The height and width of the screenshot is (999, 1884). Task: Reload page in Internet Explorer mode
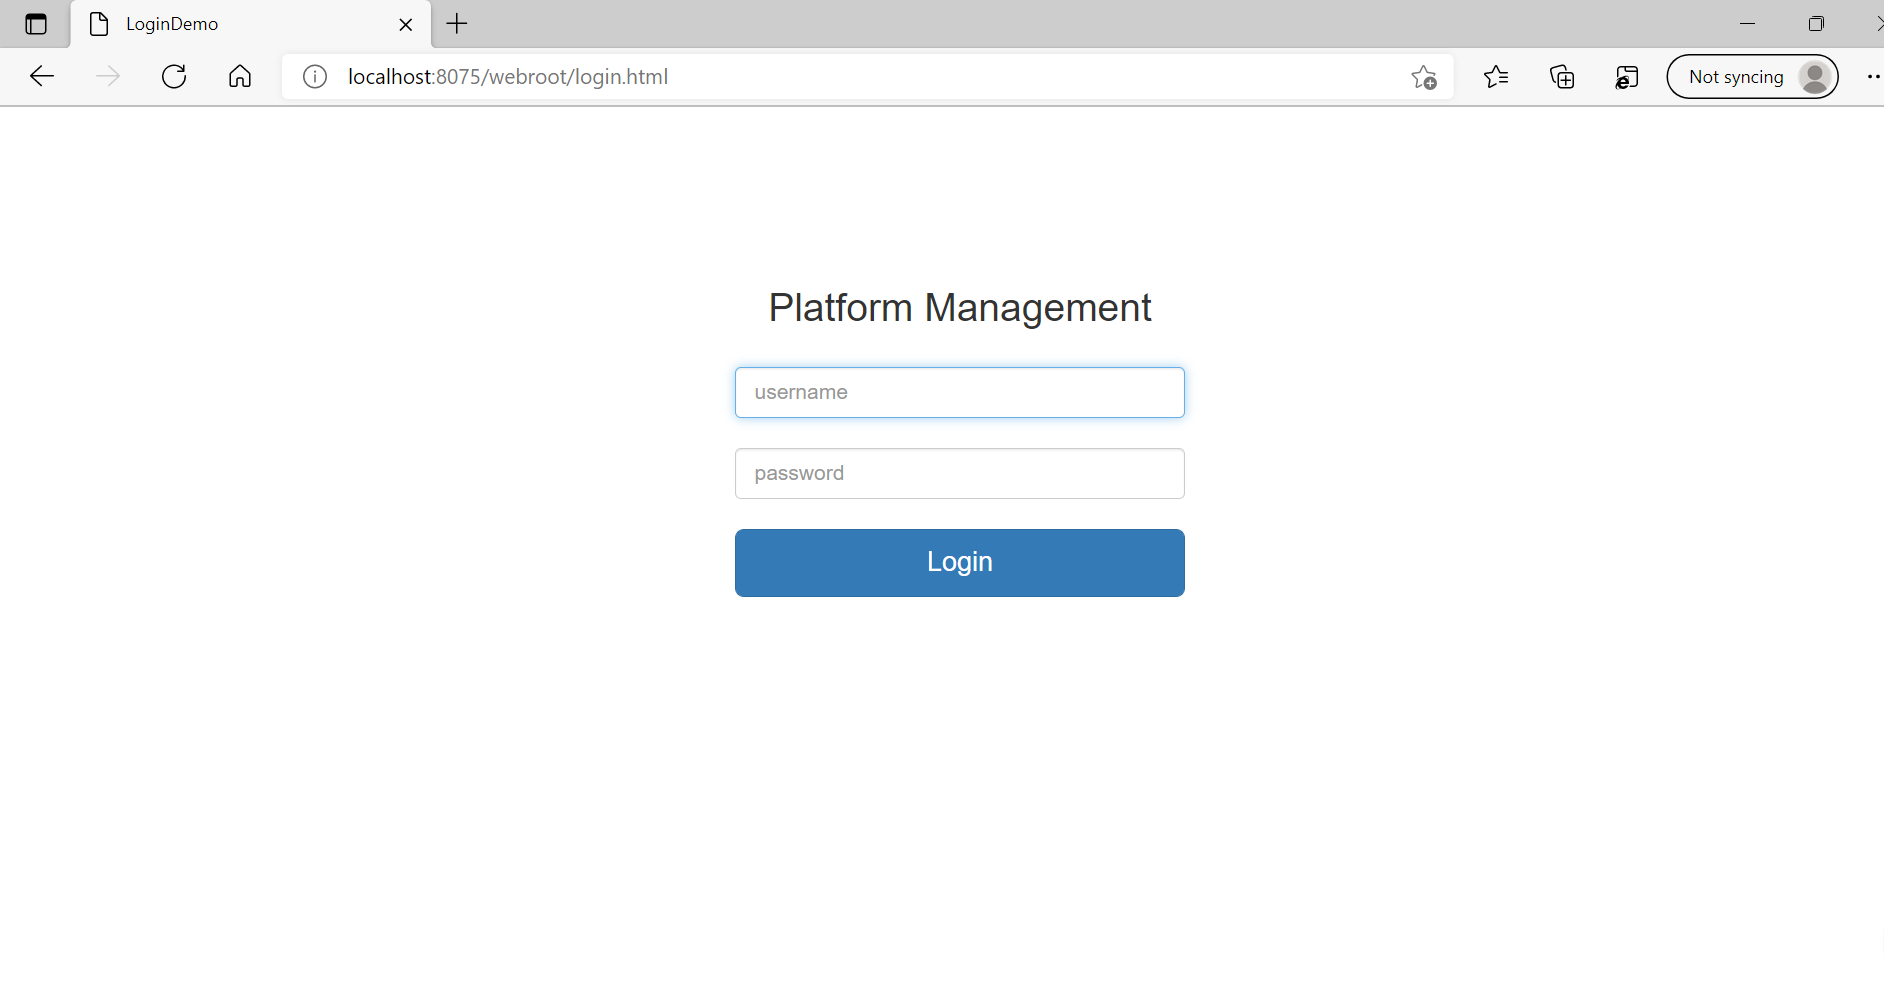pos(1627,76)
